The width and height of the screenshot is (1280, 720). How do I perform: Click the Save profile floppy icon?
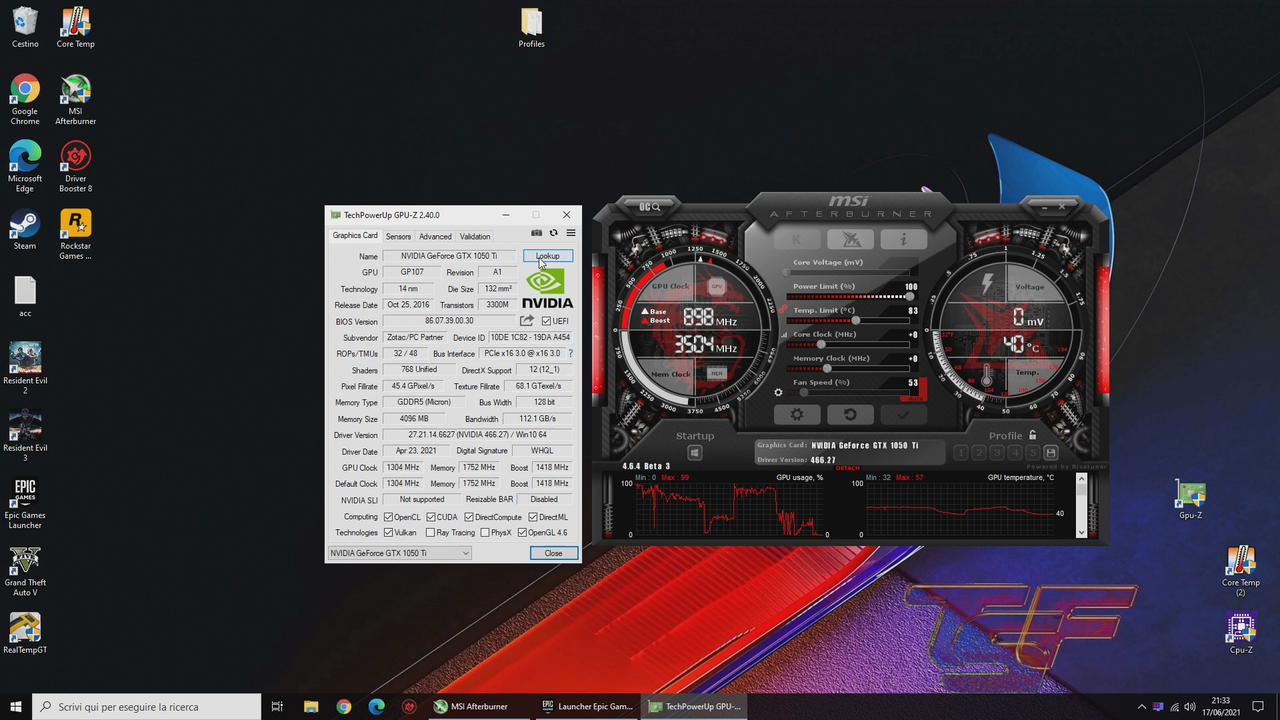click(x=1050, y=453)
